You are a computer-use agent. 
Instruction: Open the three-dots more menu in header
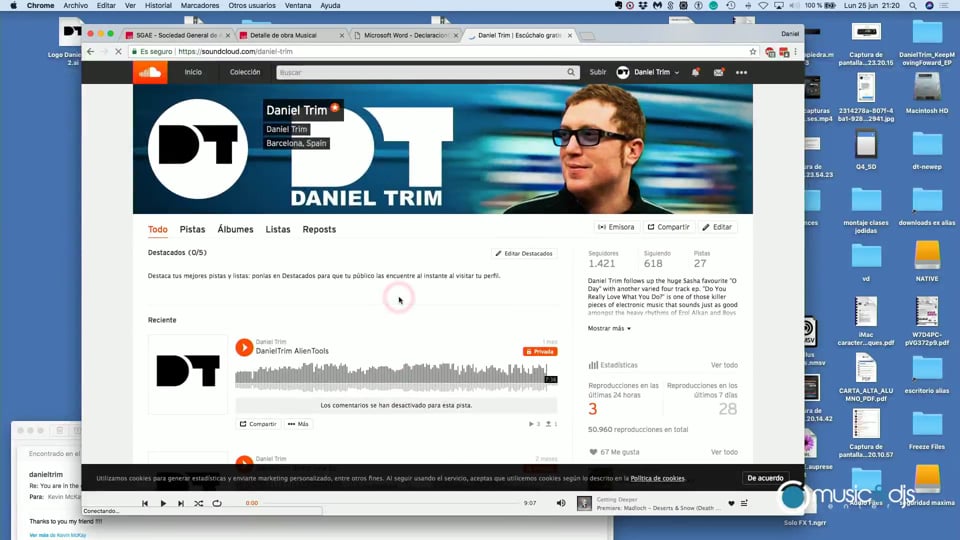click(741, 72)
